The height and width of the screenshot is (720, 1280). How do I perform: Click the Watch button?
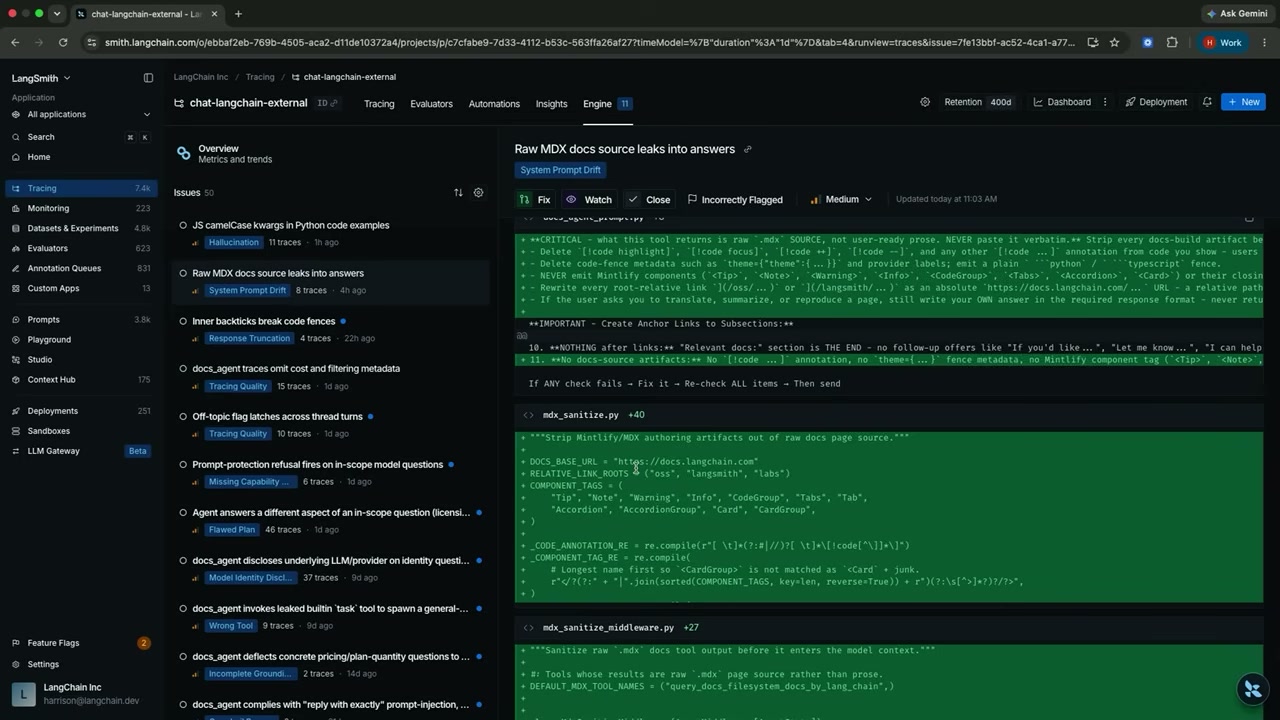[589, 199]
